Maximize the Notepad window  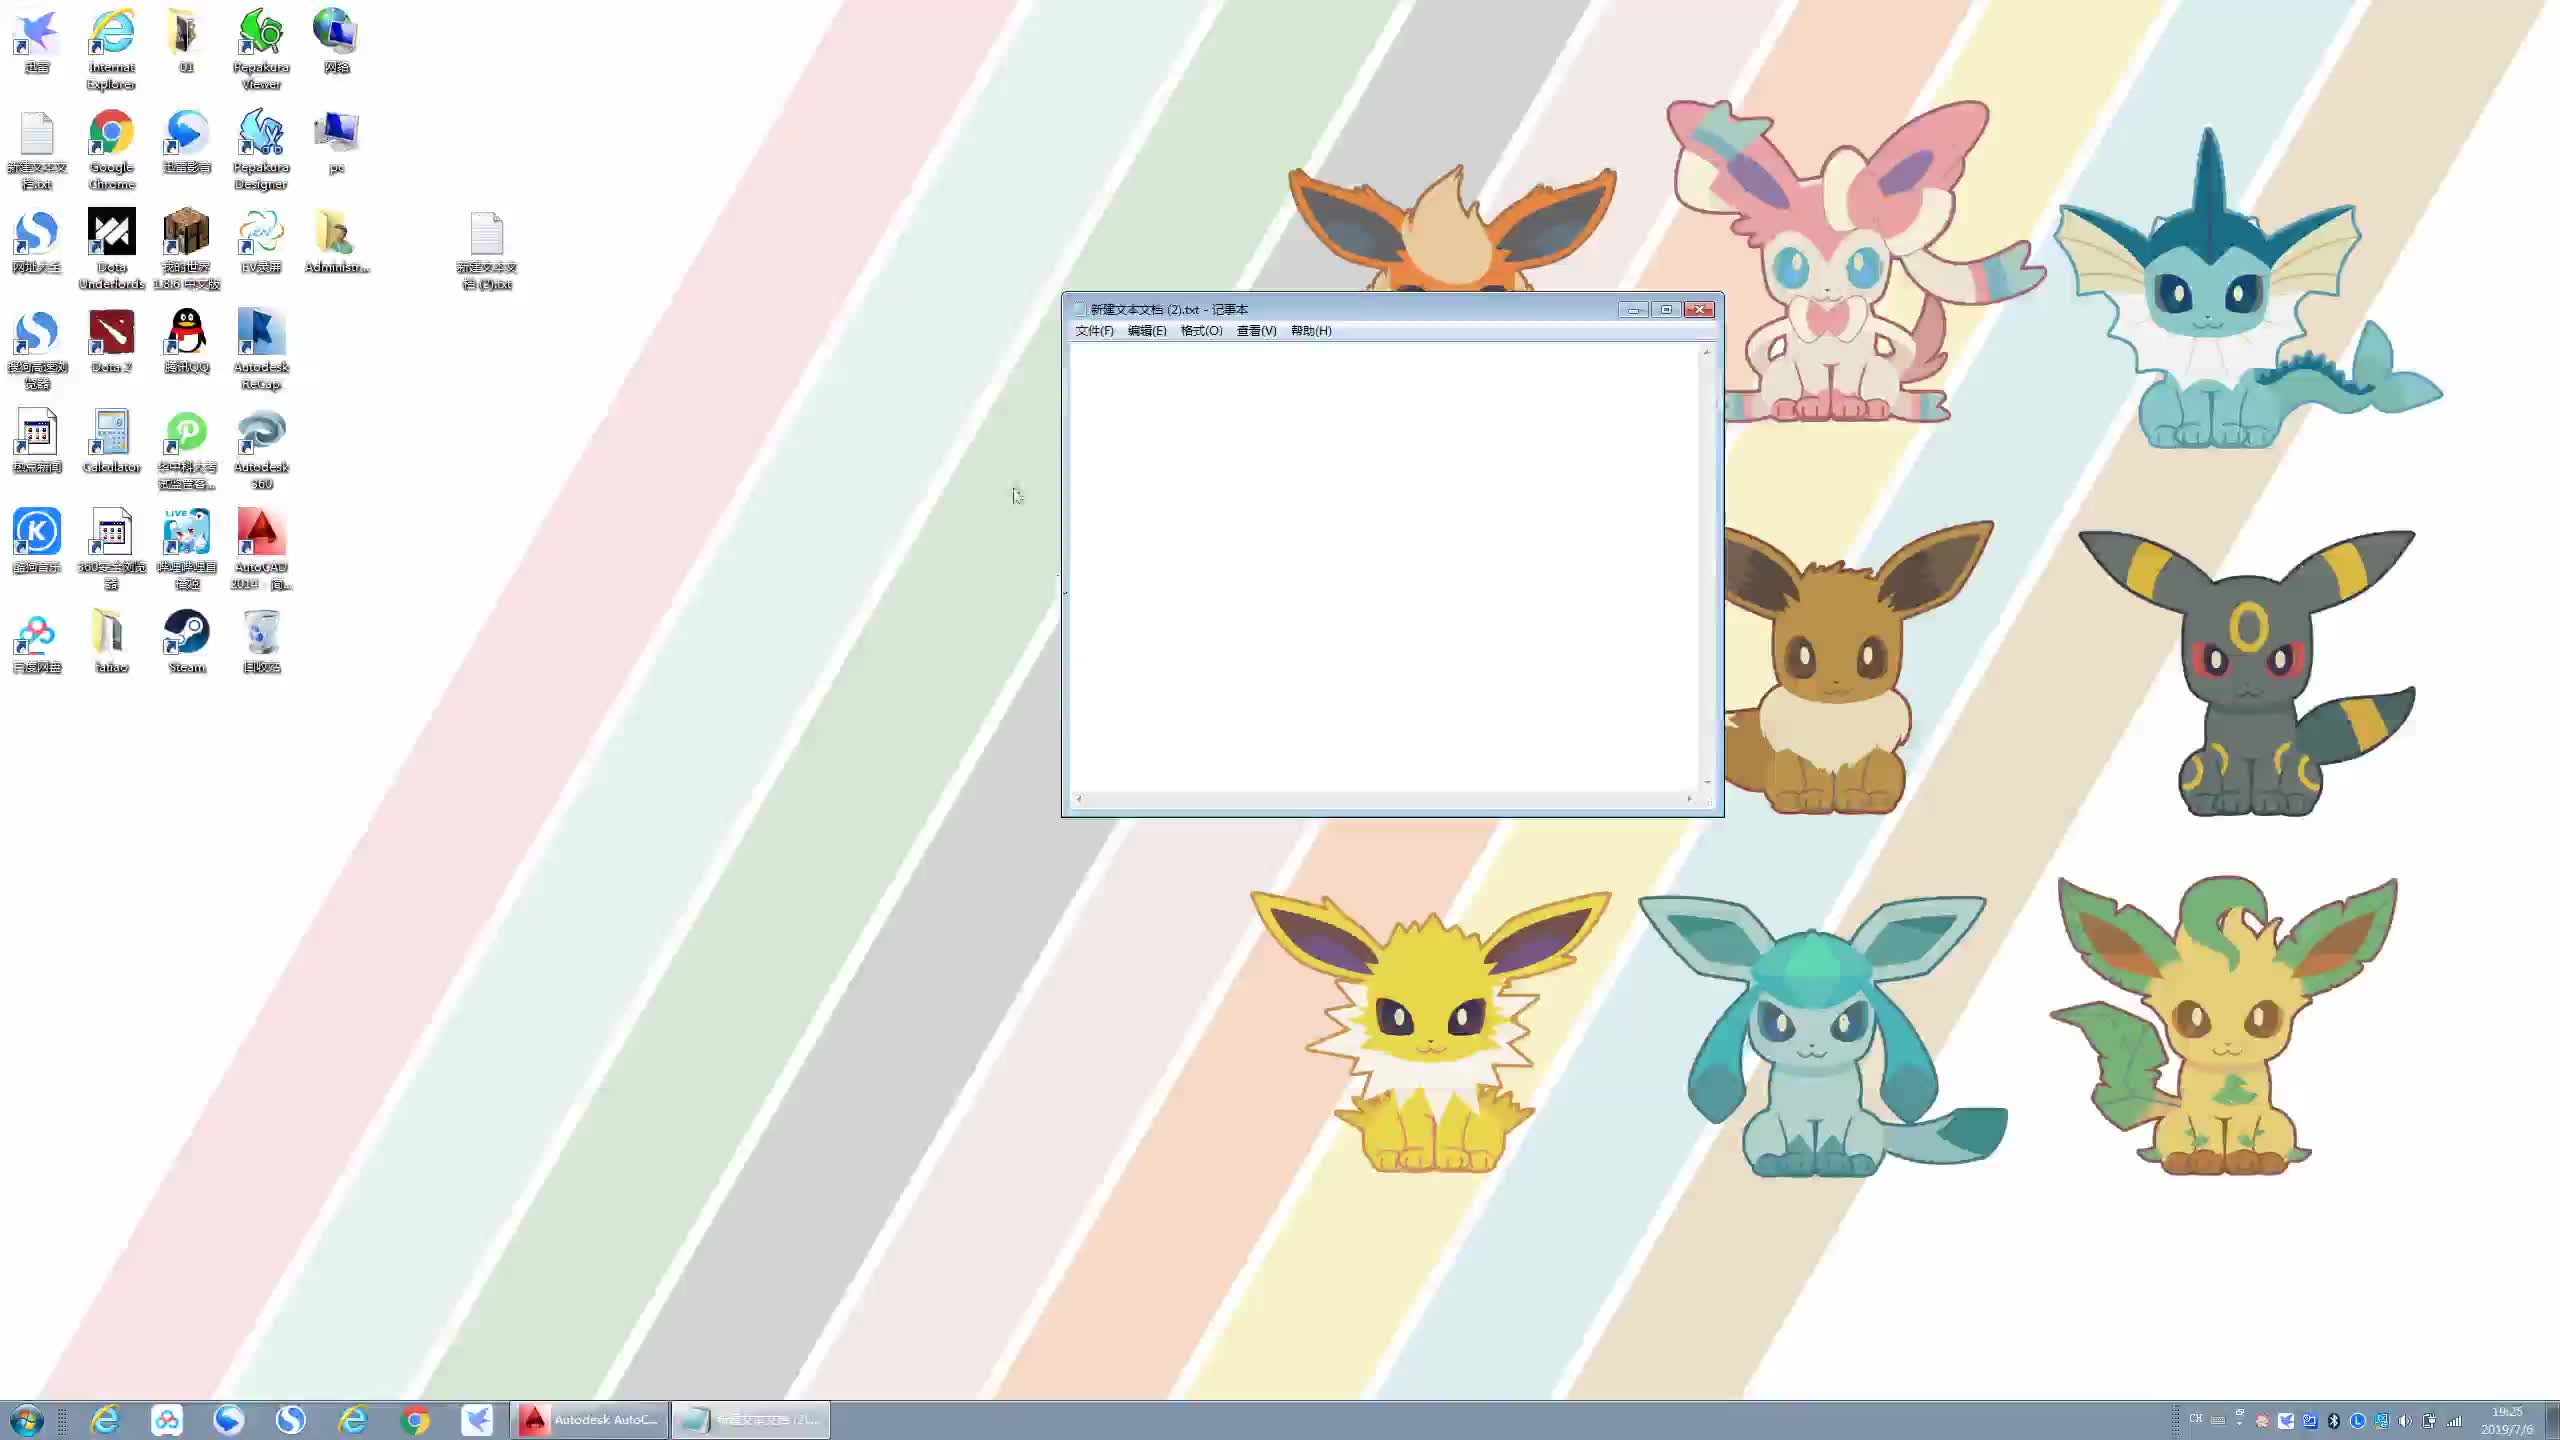click(x=1666, y=310)
